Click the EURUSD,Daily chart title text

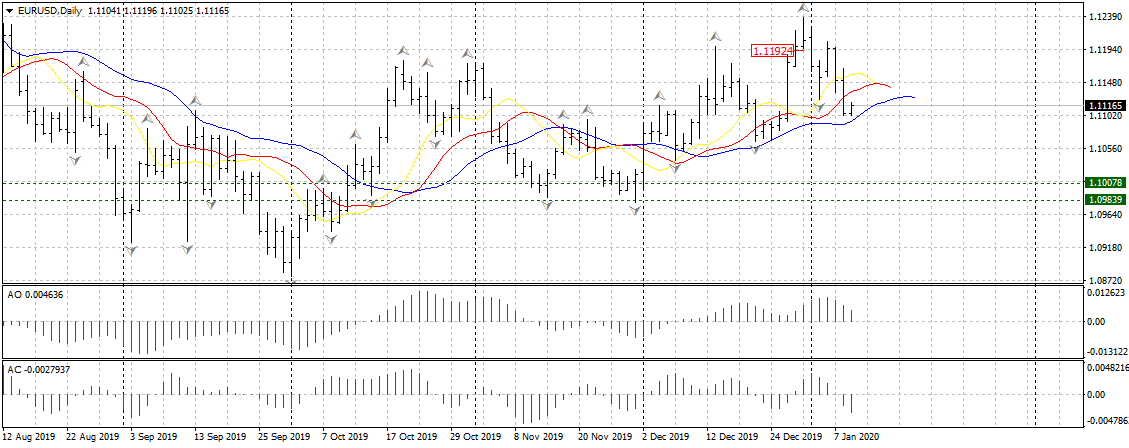pos(51,11)
